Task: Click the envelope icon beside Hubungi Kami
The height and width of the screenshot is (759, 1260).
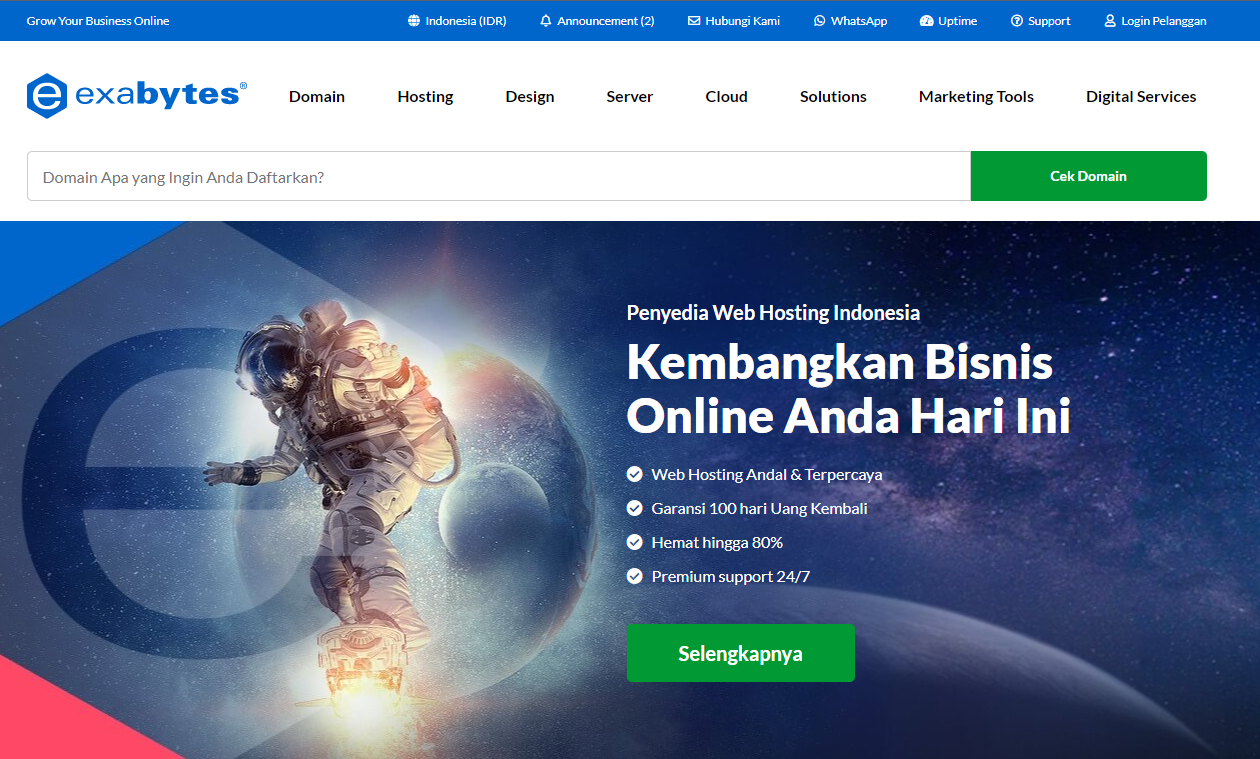Action: [x=694, y=21]
